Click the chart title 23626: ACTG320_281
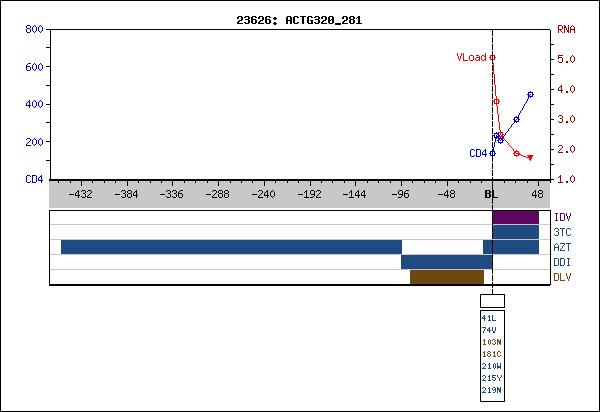This screenshot has width=600, height=412. pos(300,18)
